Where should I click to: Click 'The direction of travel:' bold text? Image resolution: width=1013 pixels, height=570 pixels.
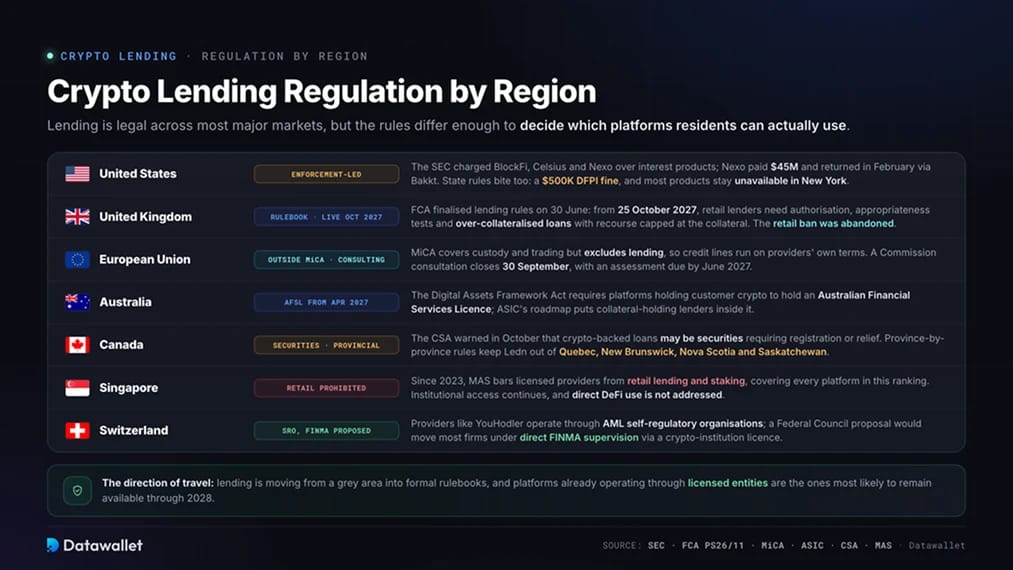(158, 483)
